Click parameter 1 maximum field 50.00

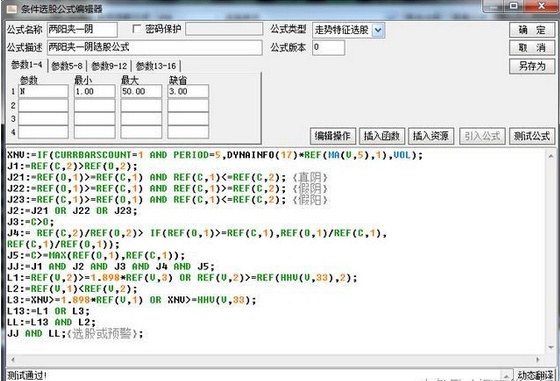tap(141, 91)
